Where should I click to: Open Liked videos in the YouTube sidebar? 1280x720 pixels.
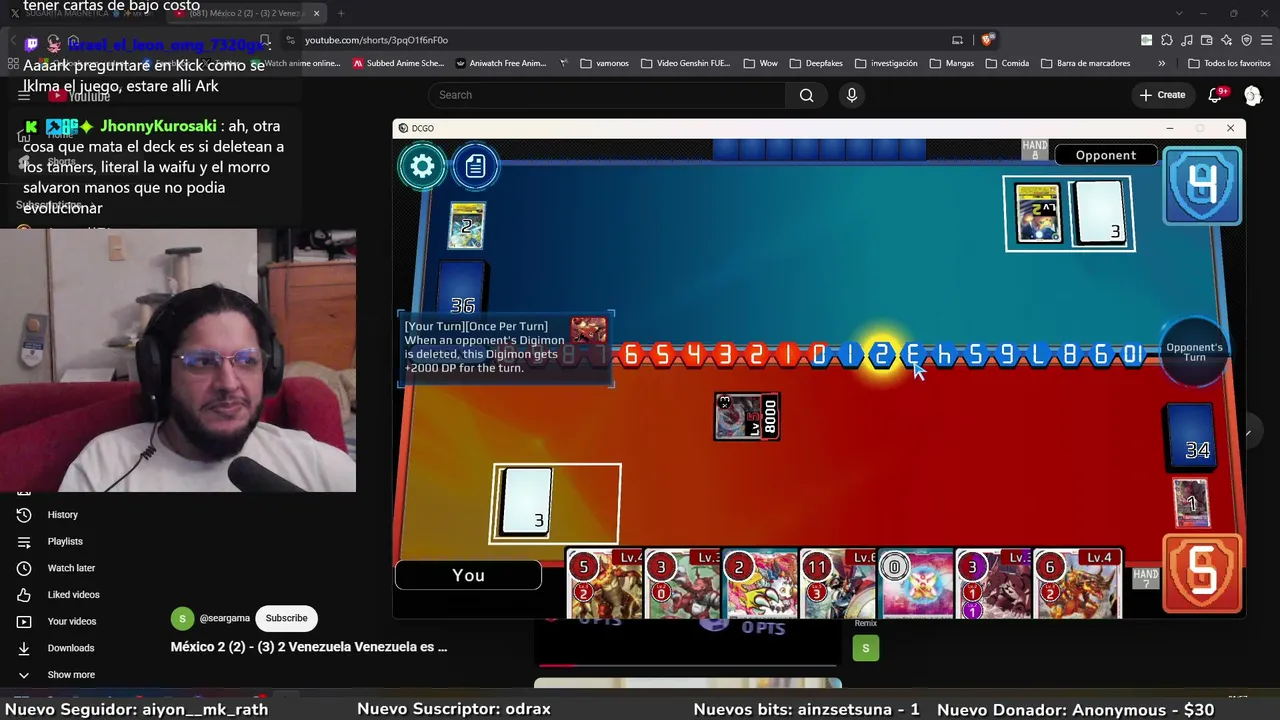pyautogui.click(x=73, y=595)
